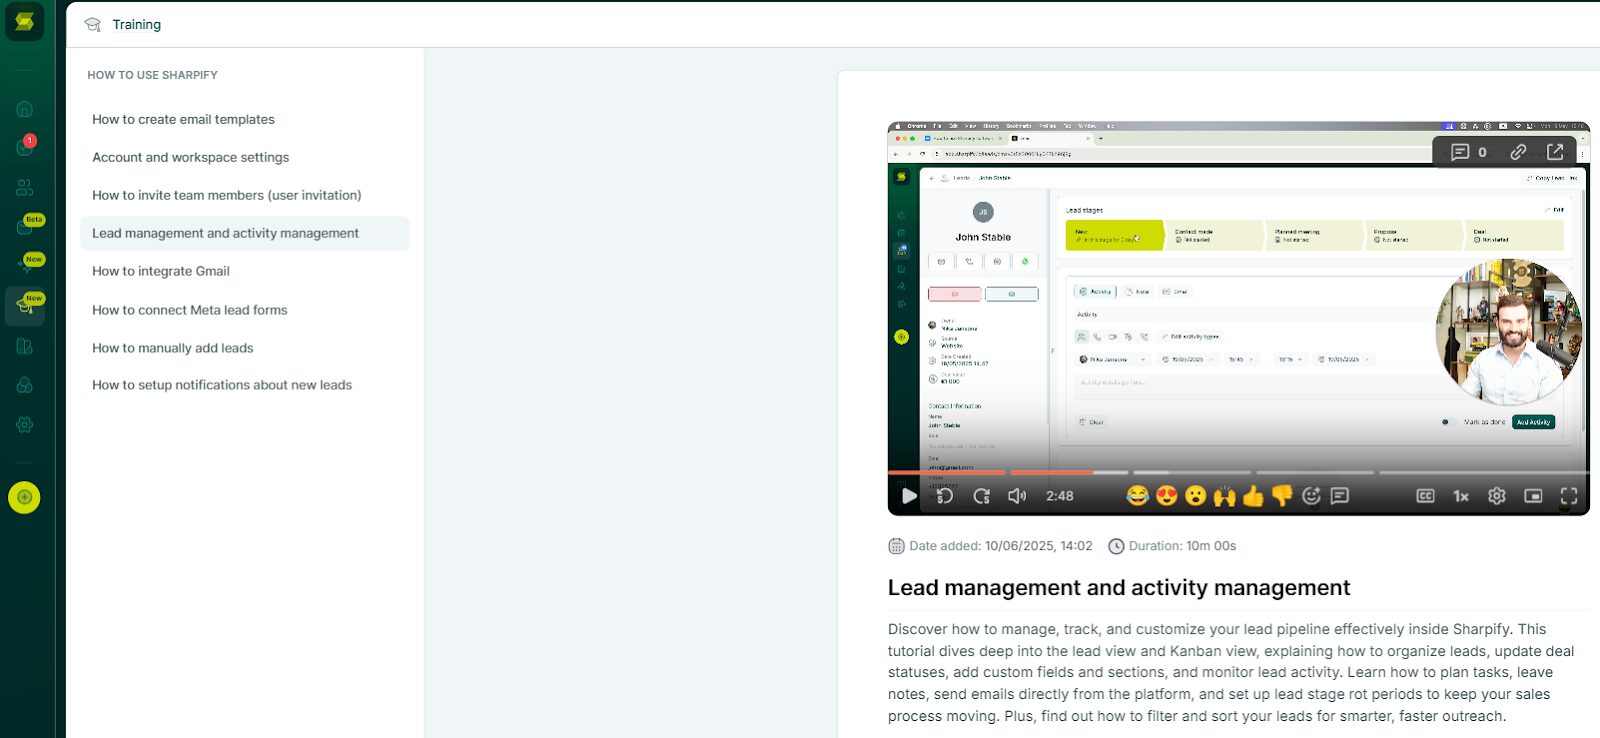1600x738 pixels.
Task: React with the thumbs up emoji
Action: [1253, 496]
